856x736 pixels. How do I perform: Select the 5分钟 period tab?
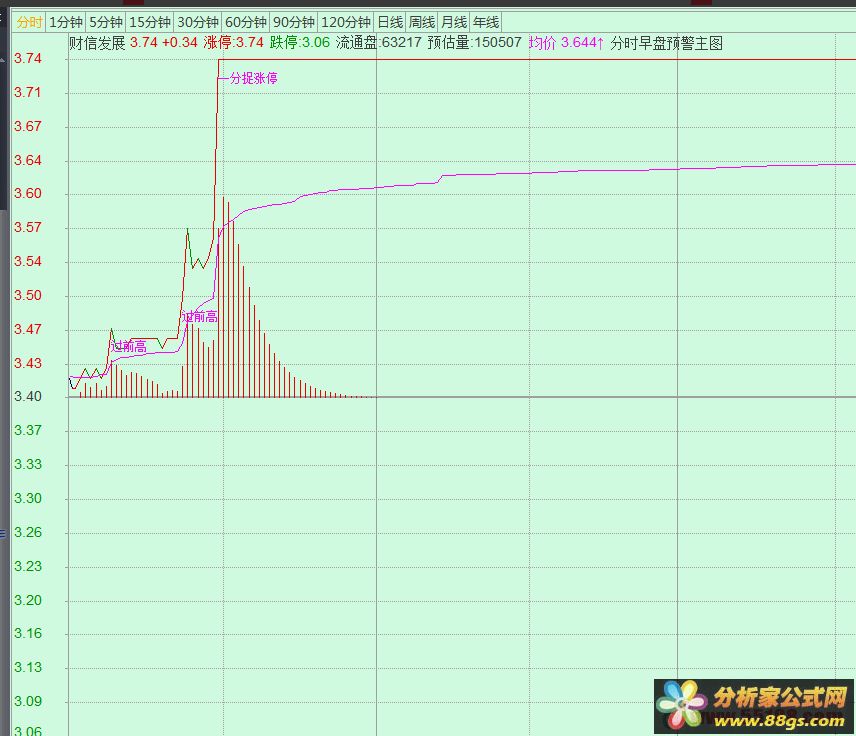(106, 22)
